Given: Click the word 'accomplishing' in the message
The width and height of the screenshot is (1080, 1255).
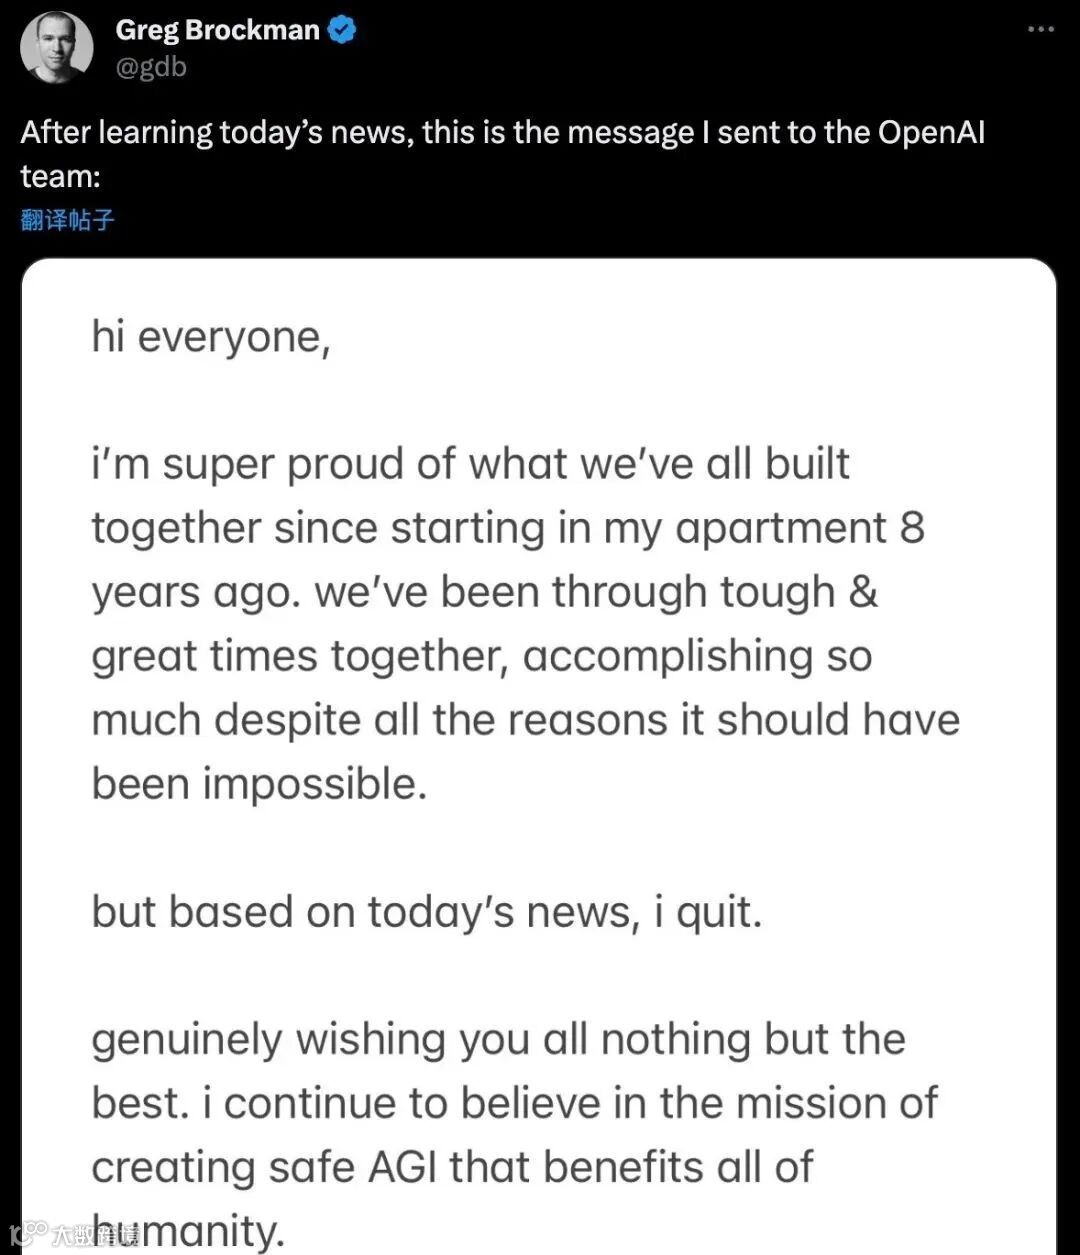Looking at the screenshot, I should pos(669,657).
